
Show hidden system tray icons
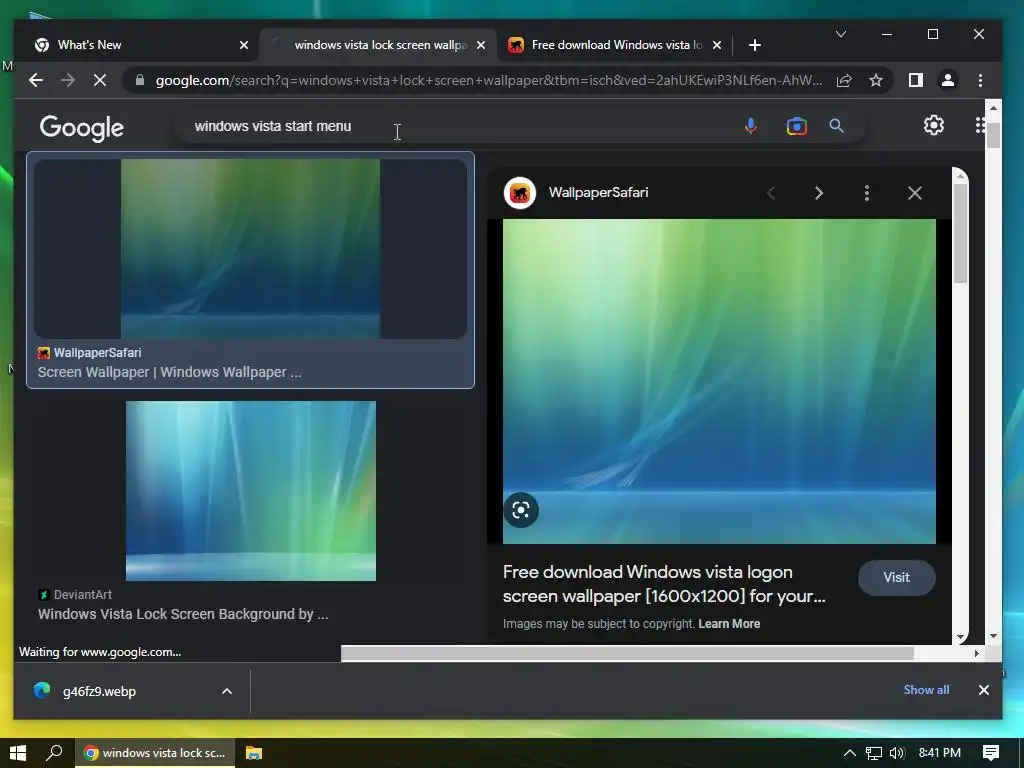click(850, 753)
